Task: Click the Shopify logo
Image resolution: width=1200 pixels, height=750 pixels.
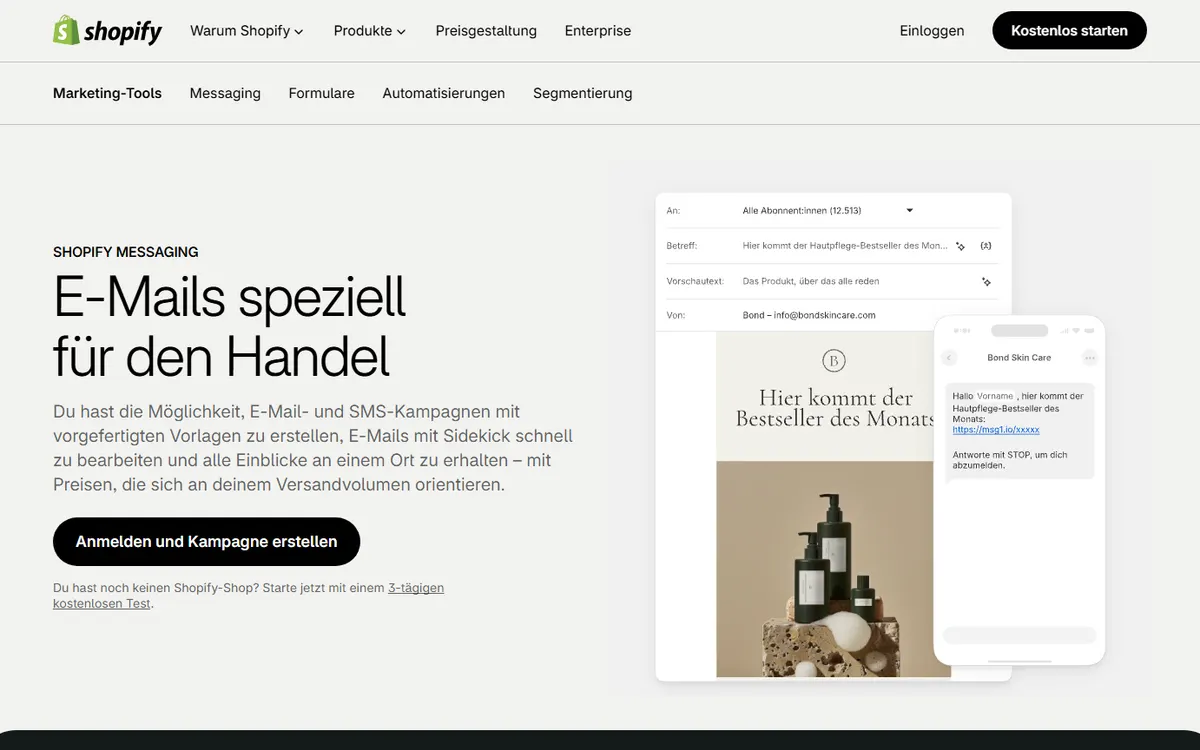Action: pos(107,31)
